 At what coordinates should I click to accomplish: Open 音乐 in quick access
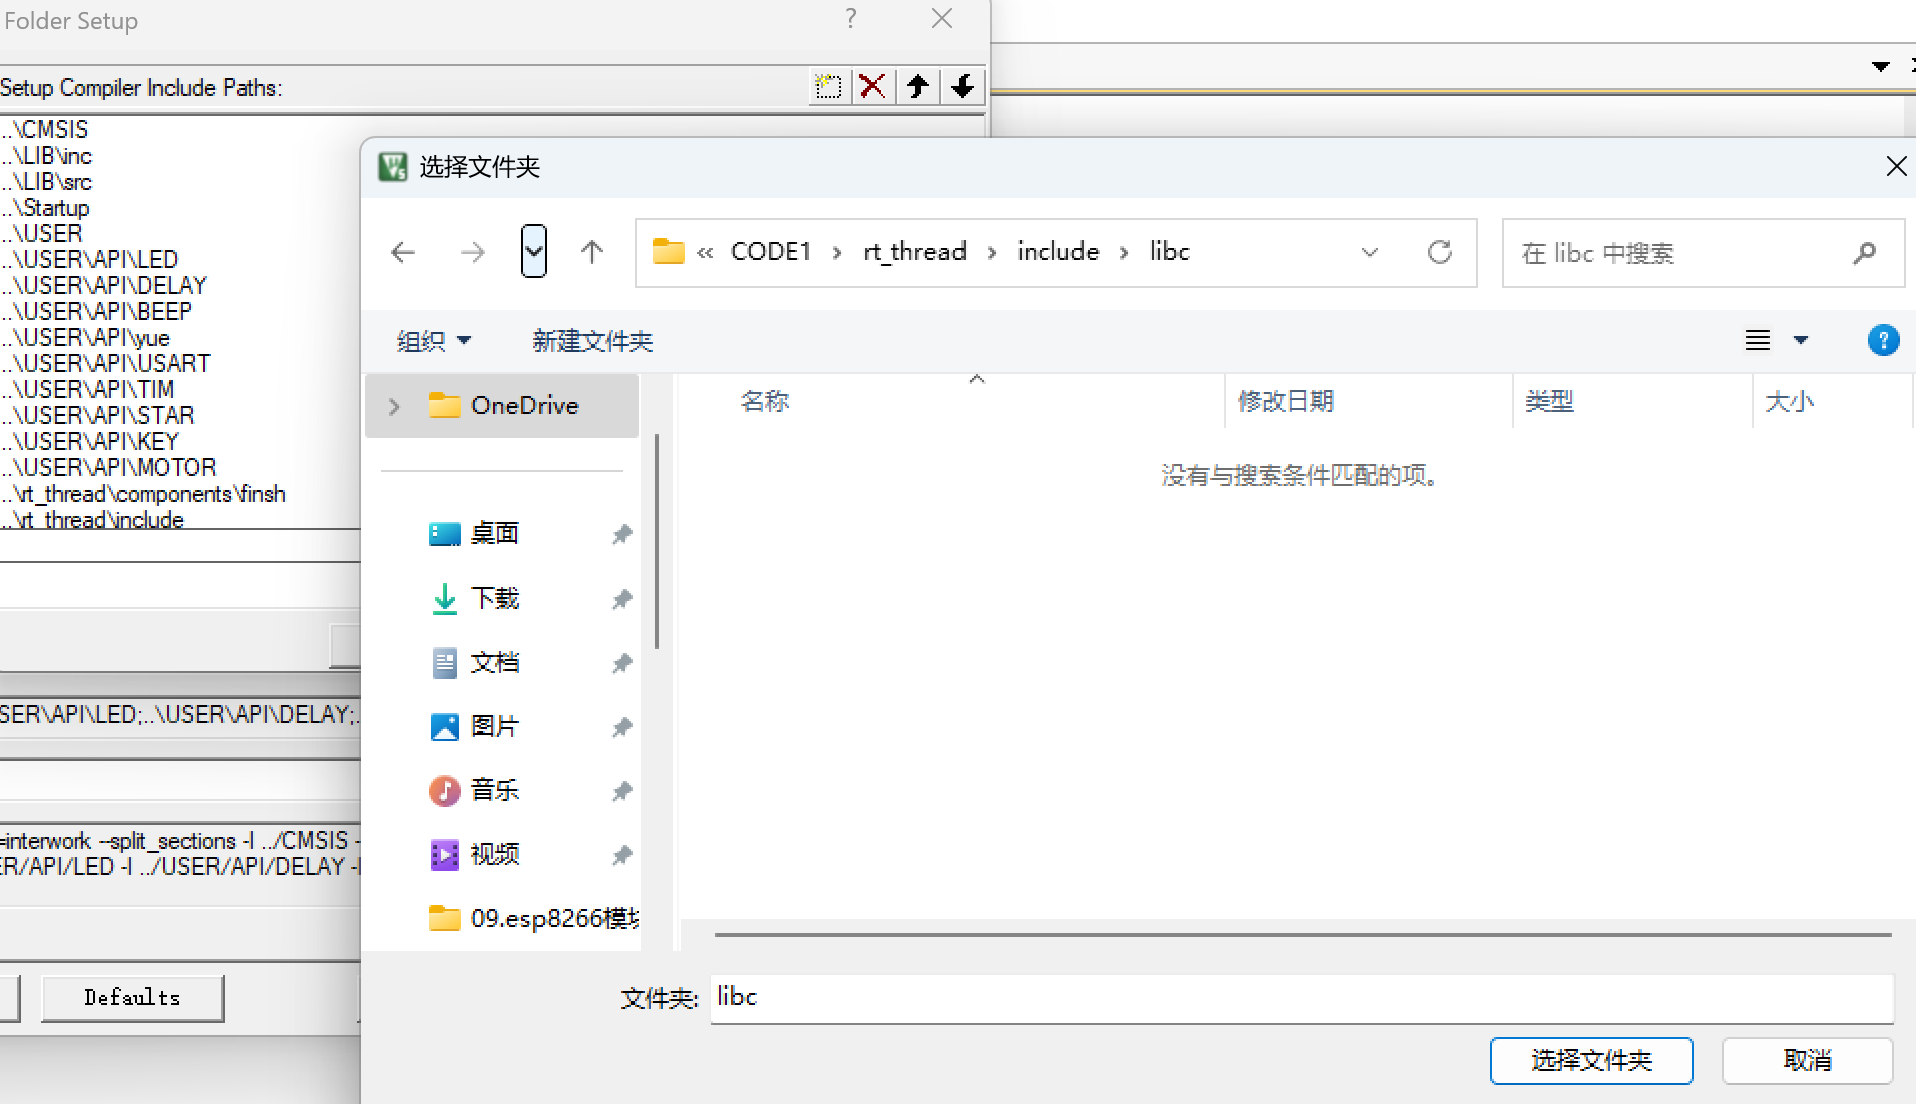(495, 790)
